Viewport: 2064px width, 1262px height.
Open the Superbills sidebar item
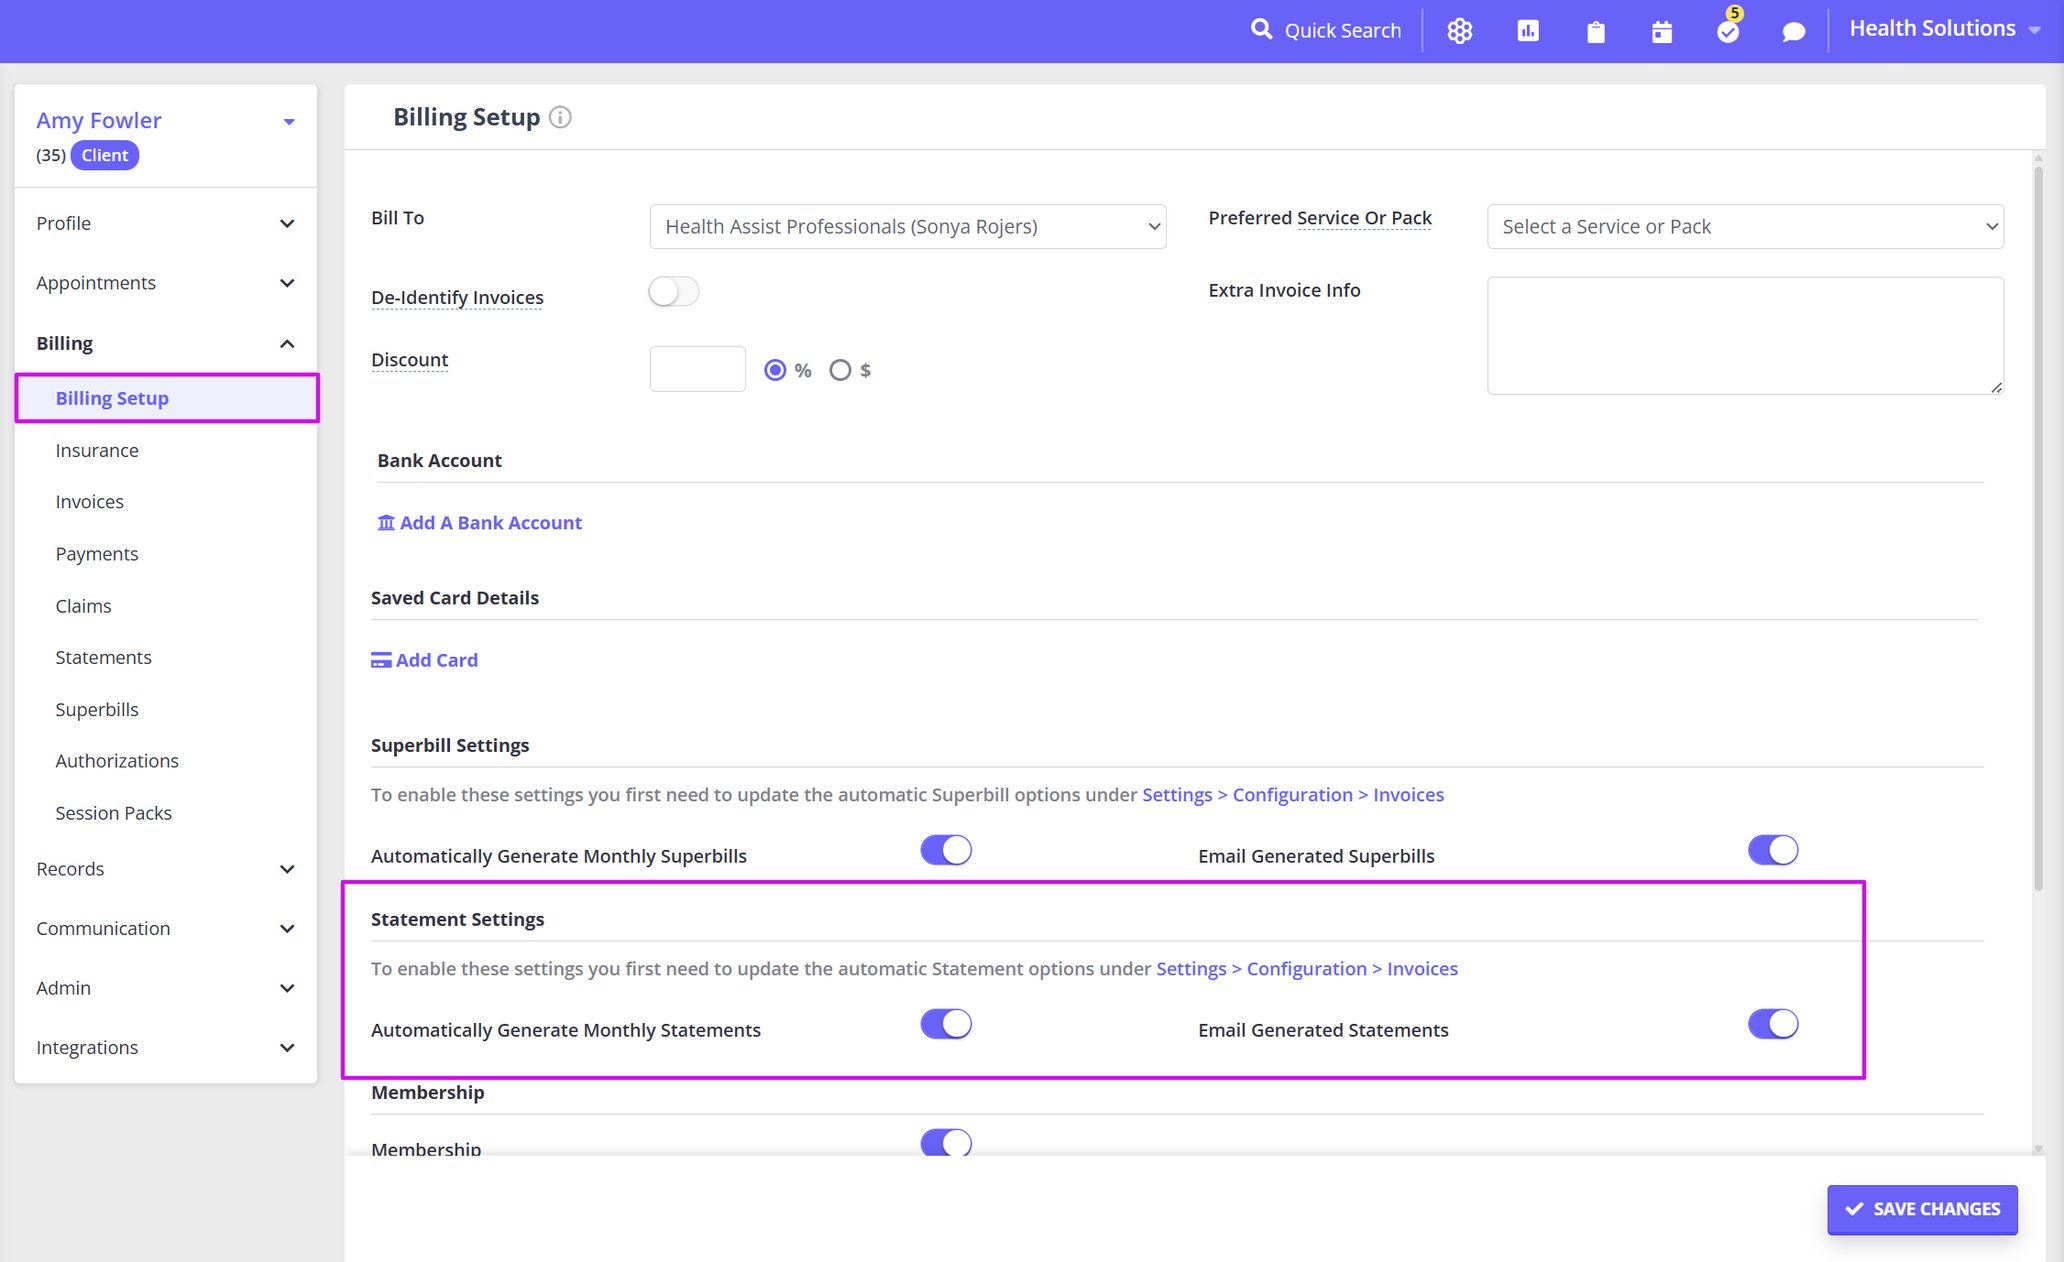pyautogui.click(x=96, y=709)
